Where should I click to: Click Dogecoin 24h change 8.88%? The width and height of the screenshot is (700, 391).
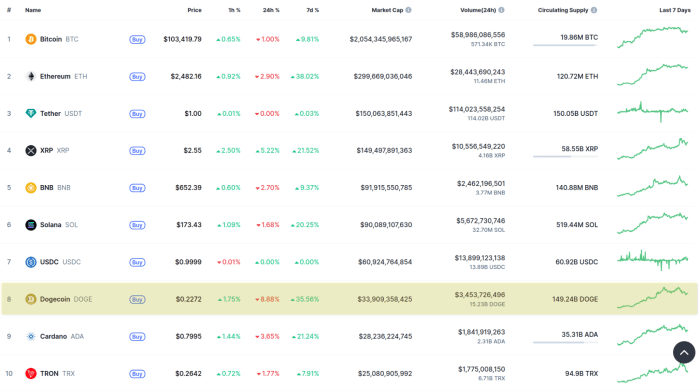click(267, 299)
